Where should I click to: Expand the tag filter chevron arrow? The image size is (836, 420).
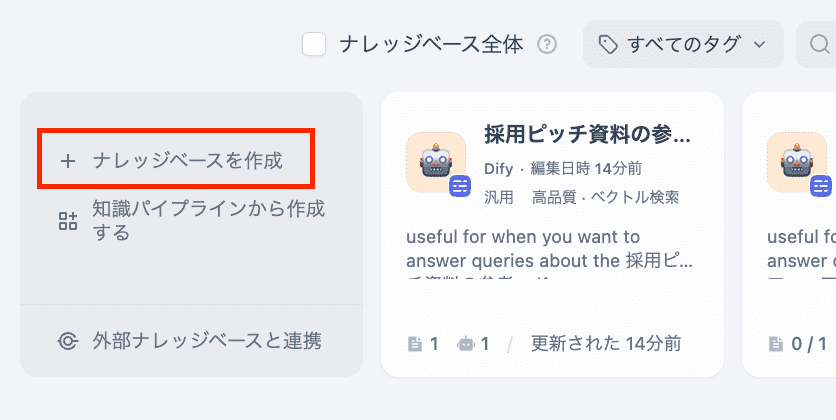(759, 44)
